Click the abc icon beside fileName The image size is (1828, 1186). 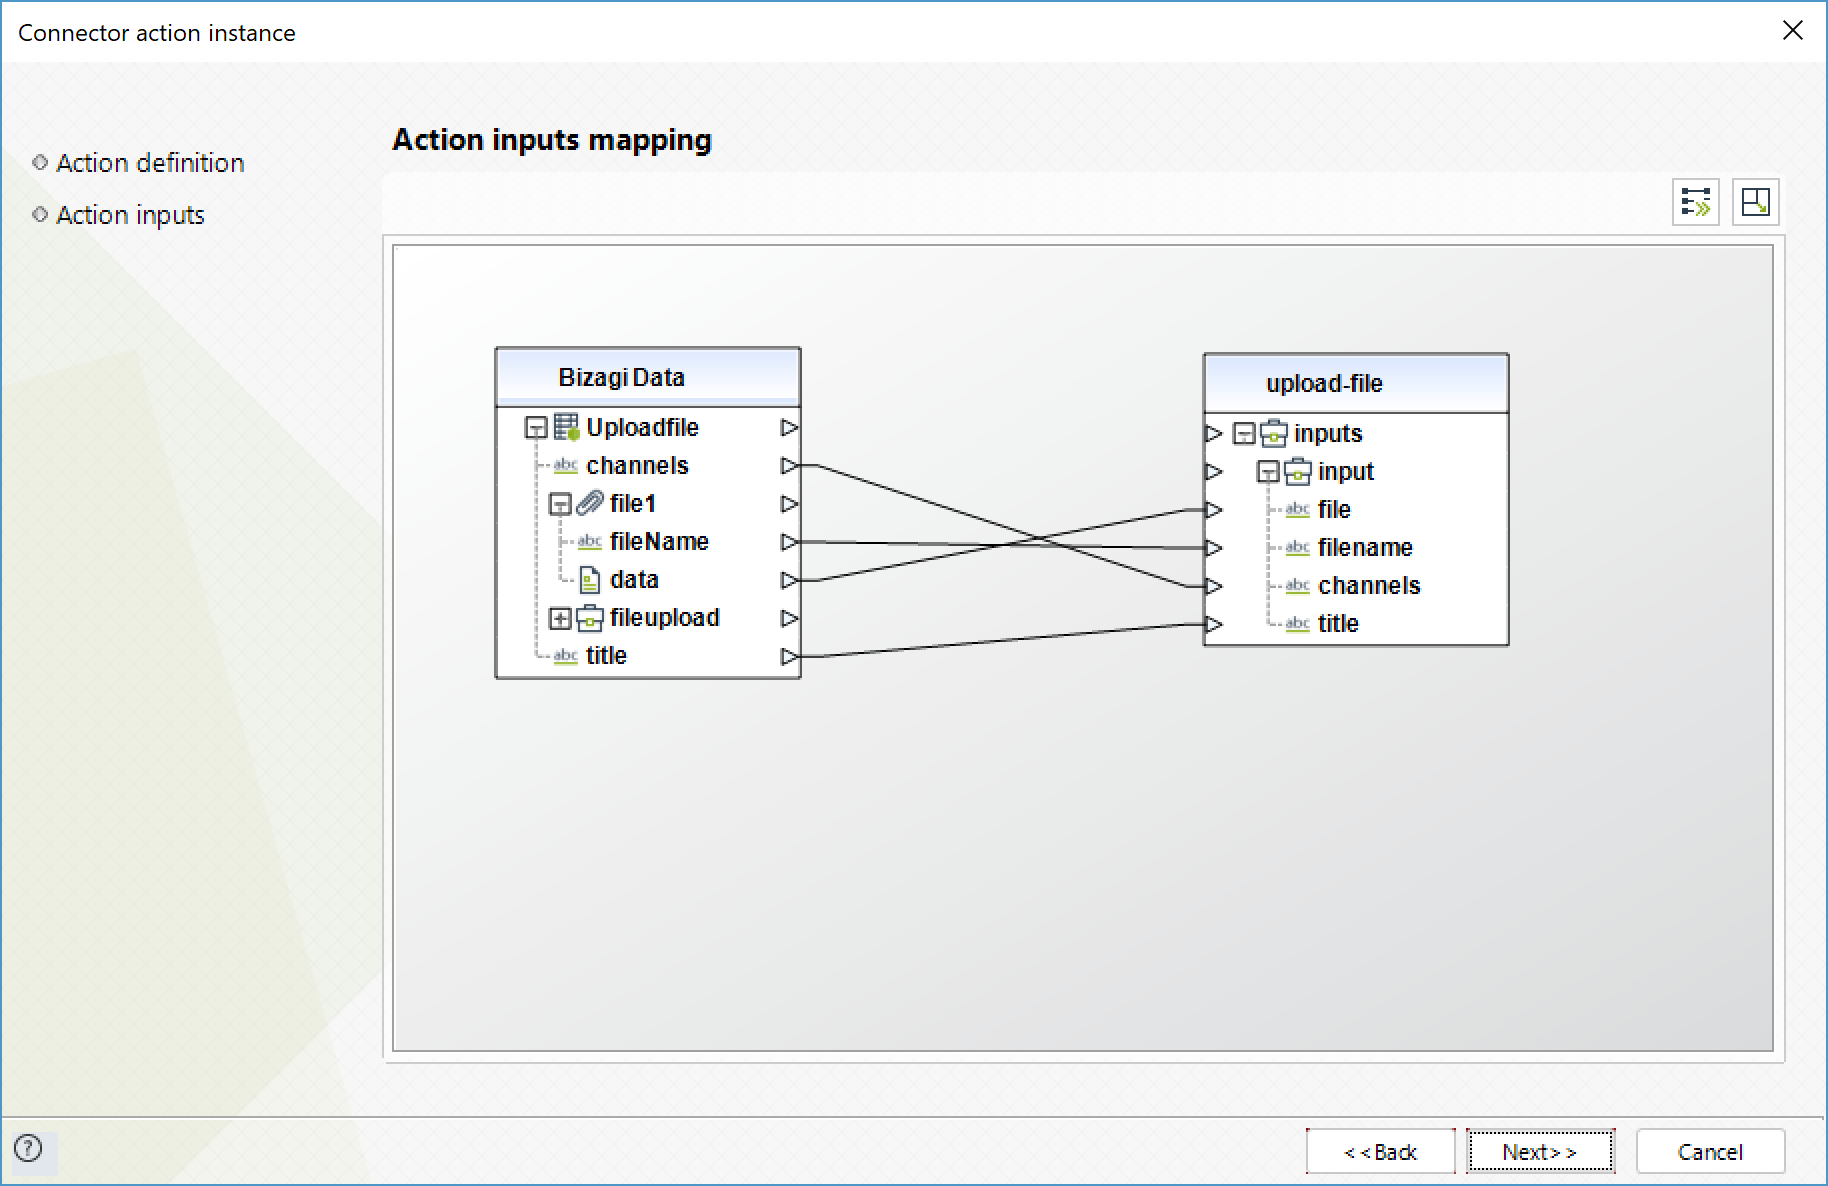click(x=590, y=542)
